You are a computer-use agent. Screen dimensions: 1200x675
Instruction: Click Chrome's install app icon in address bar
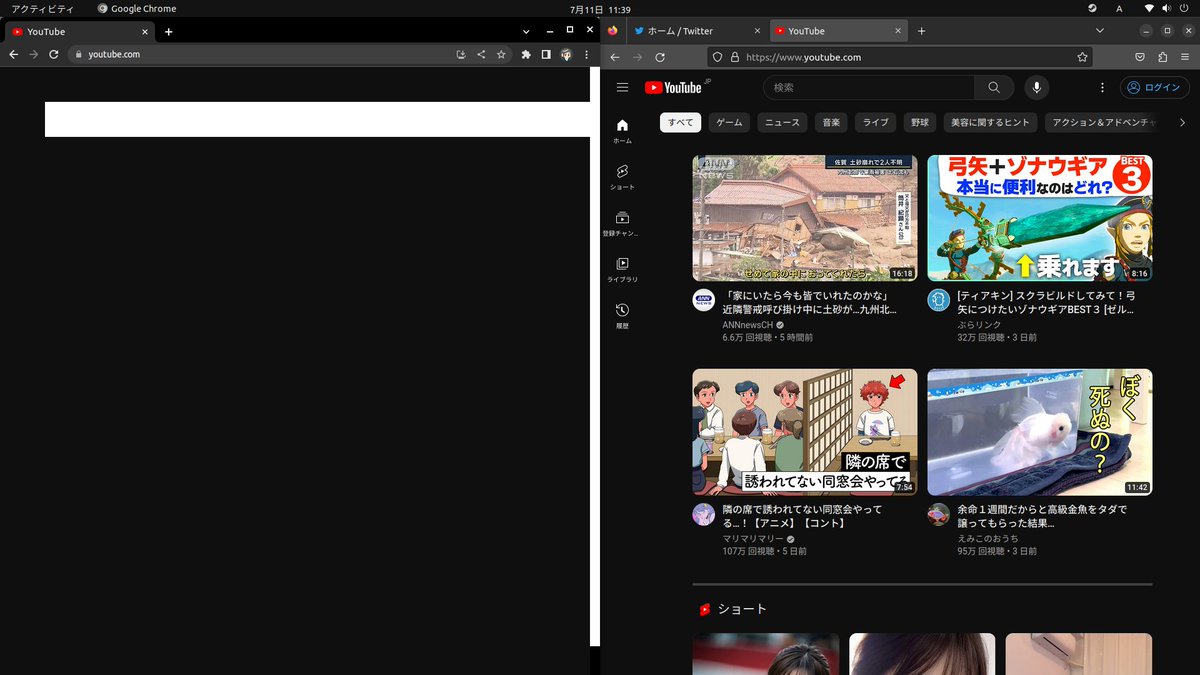[x=461, y=54]
